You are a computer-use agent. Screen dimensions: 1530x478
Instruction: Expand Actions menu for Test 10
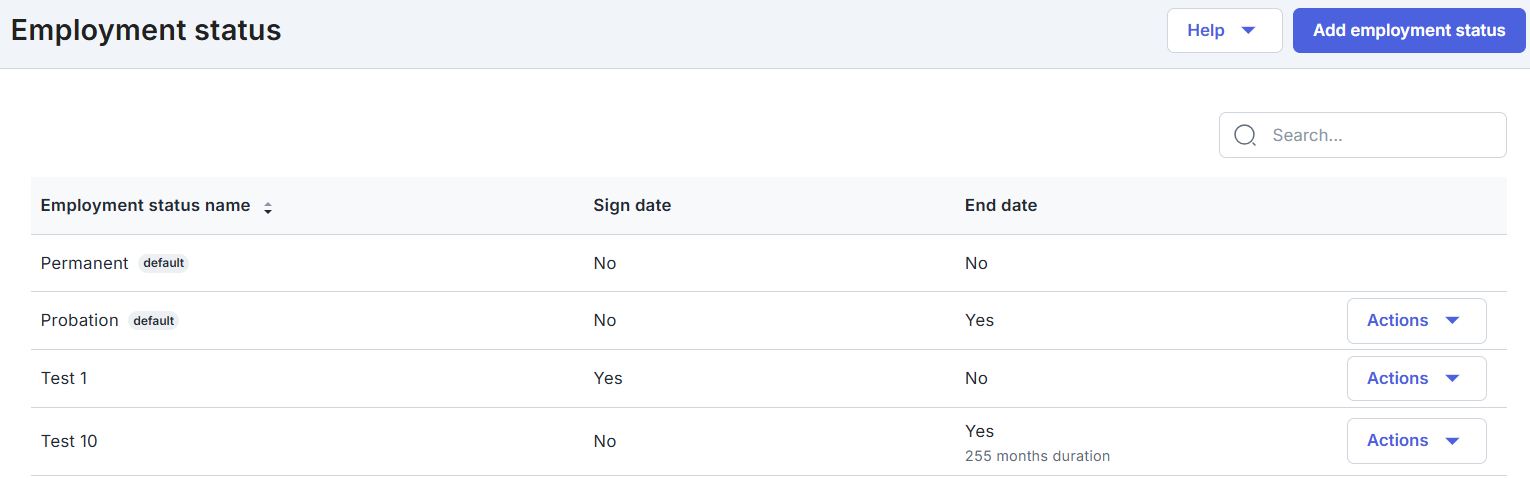(1416, 441)
